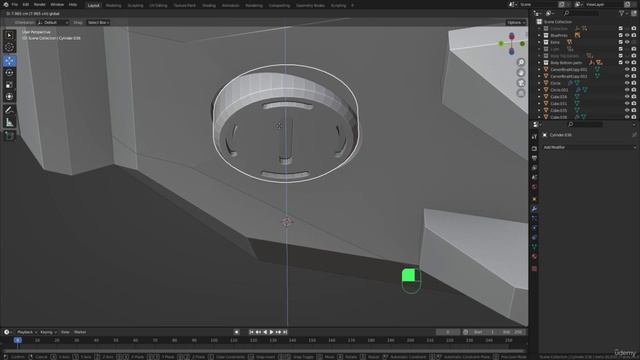Open the timeline Playback popover
This screenshot has width=640, height=360.
tap(27, 332)
